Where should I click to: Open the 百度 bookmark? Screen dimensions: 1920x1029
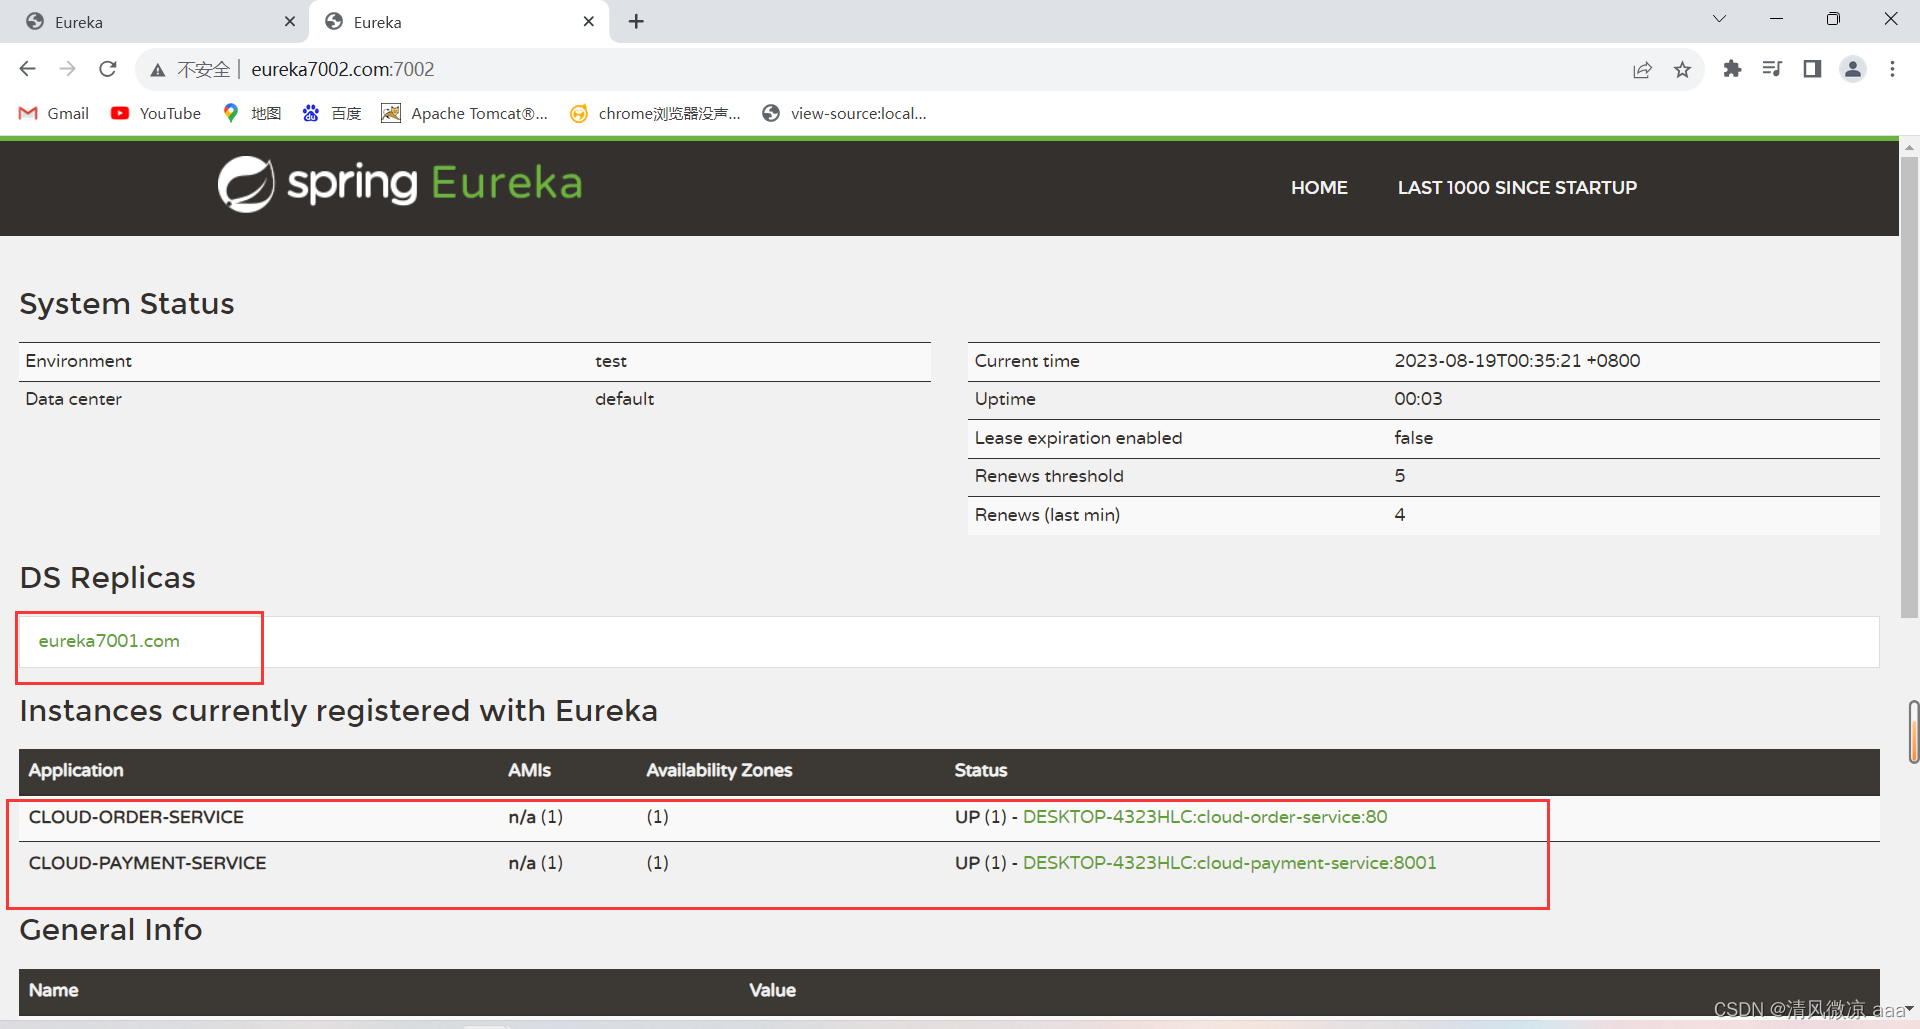click(332, 113)
